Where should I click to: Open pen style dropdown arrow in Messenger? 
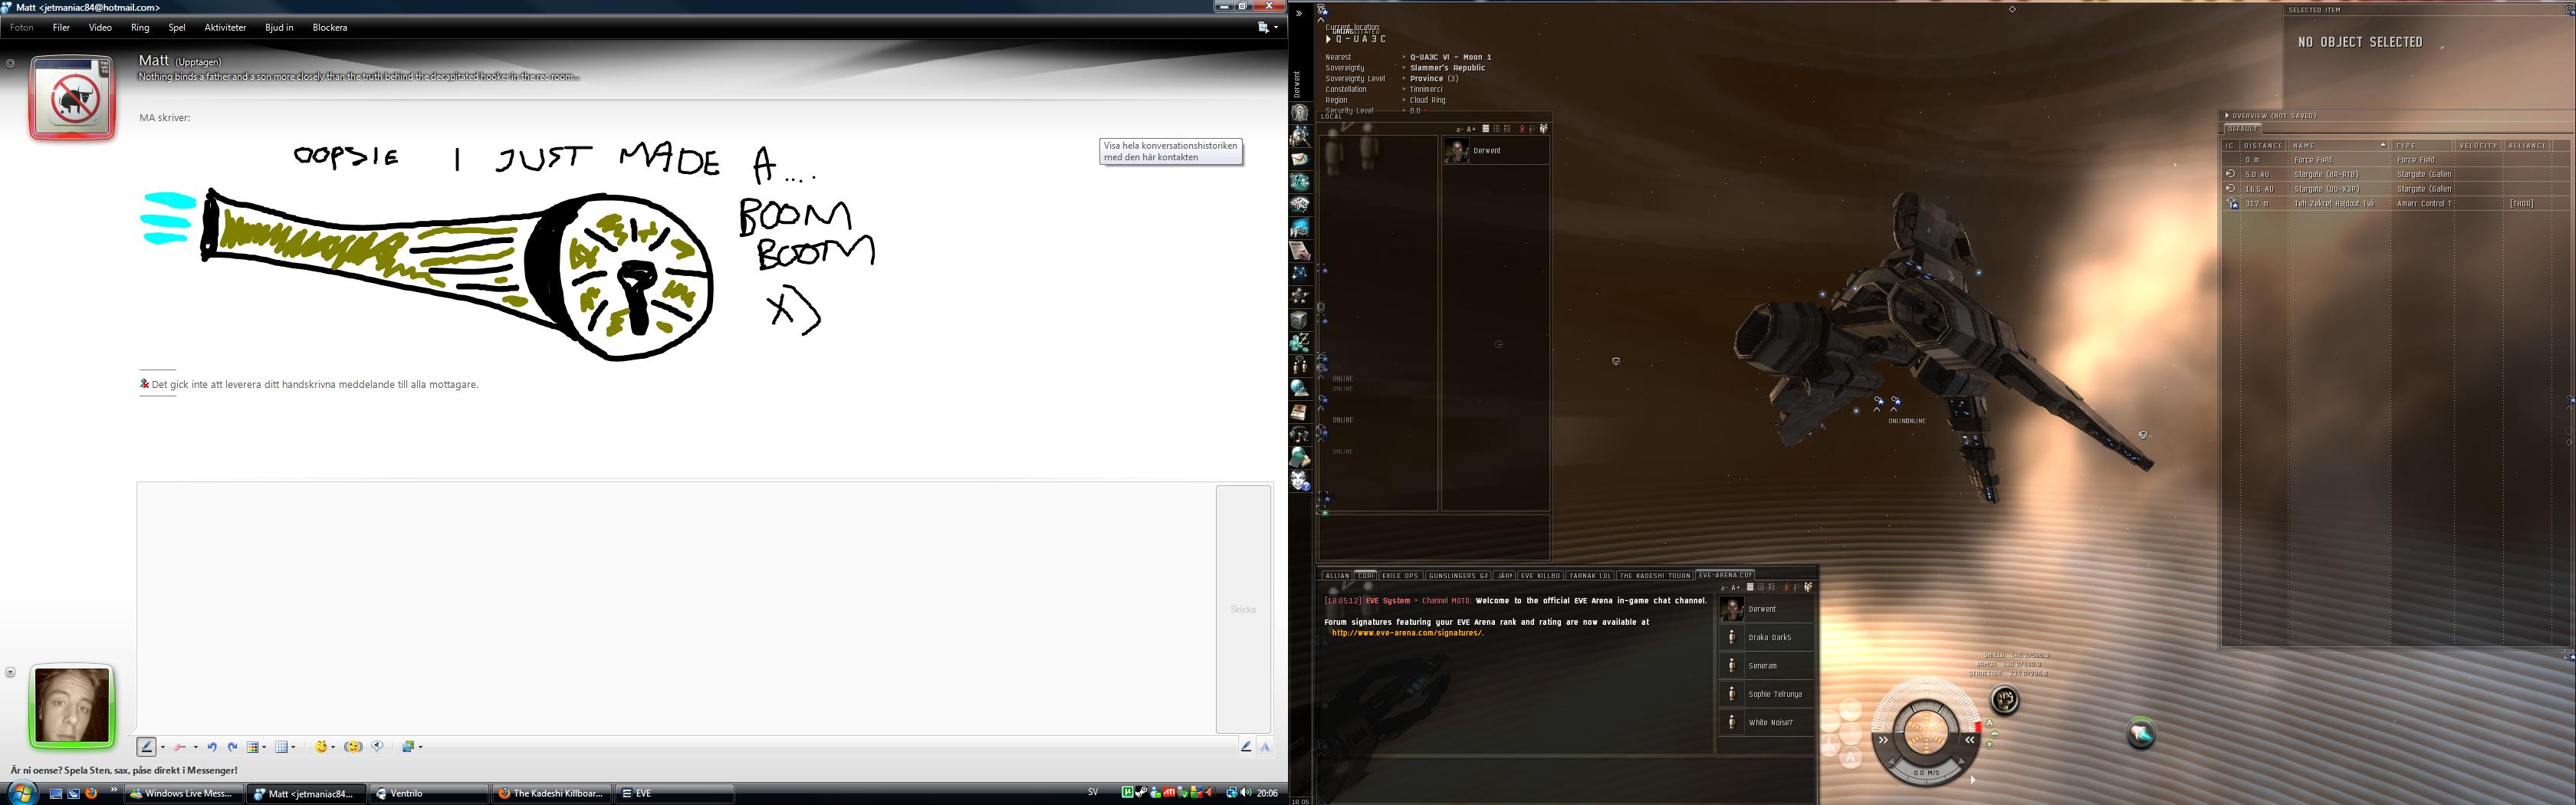click(163, 747)
